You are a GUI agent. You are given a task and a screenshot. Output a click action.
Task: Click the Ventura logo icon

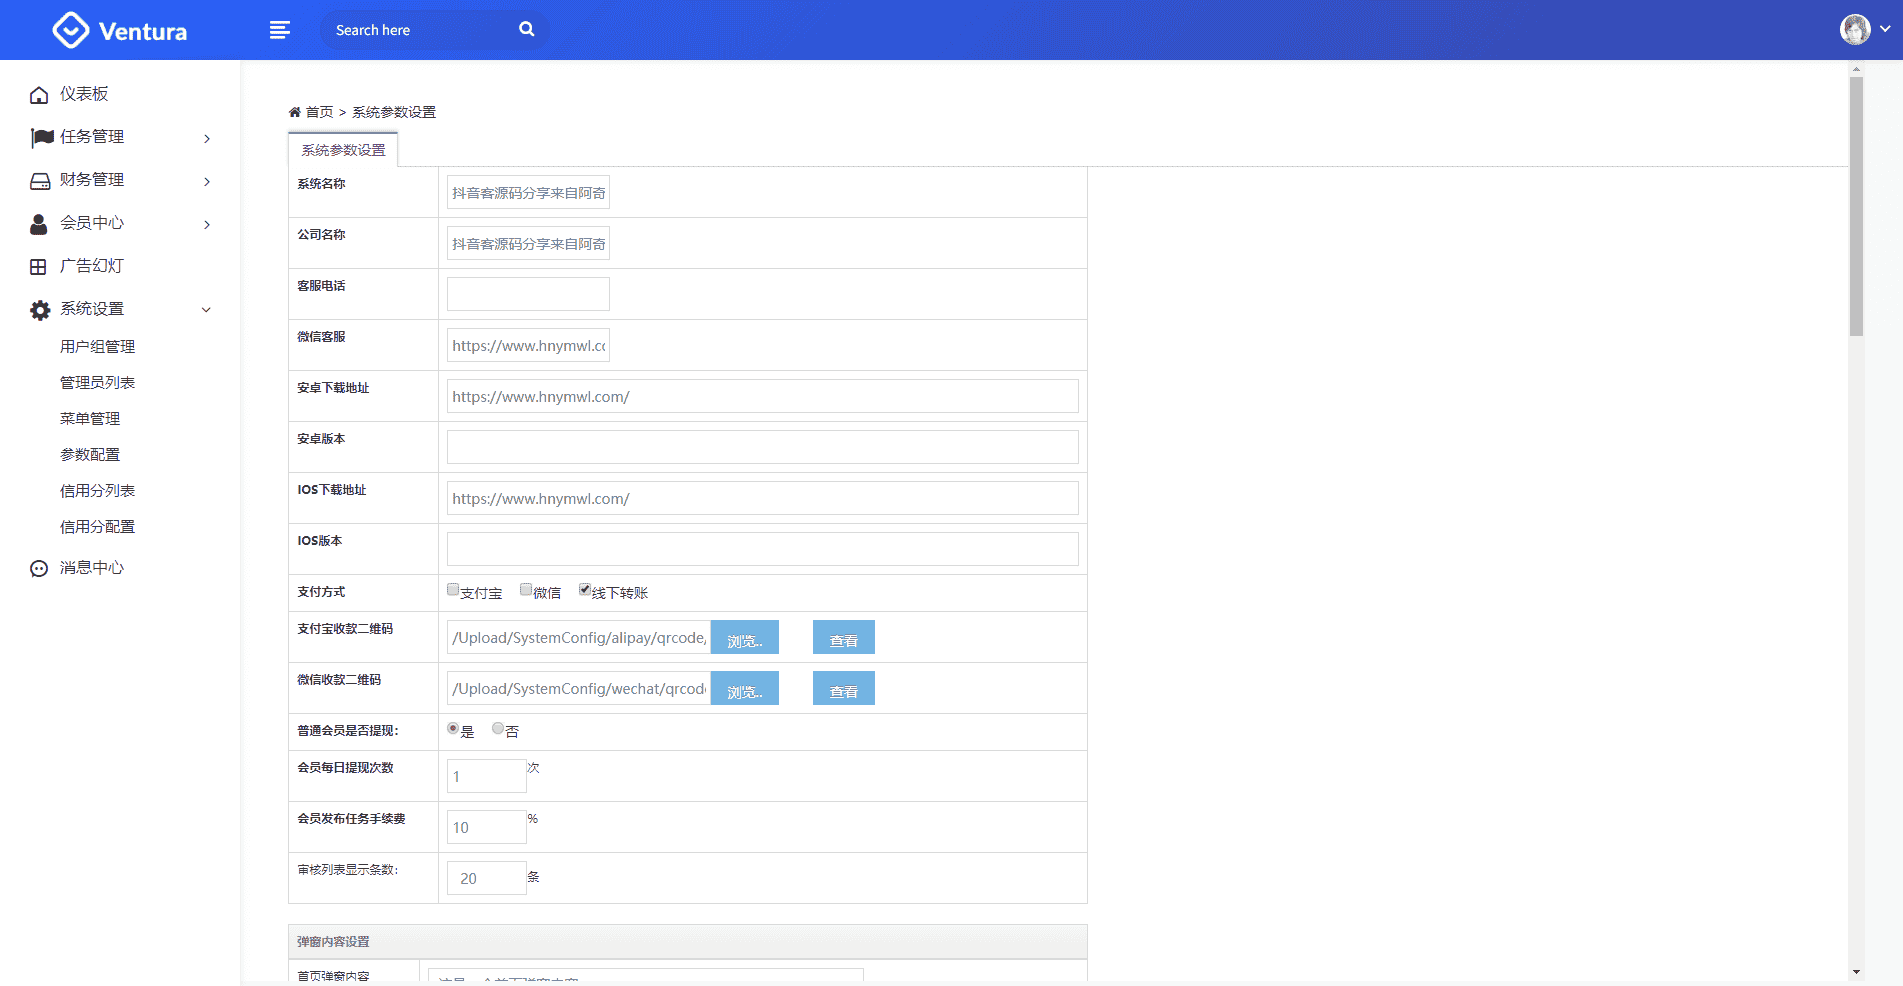[x=70, y=30]
